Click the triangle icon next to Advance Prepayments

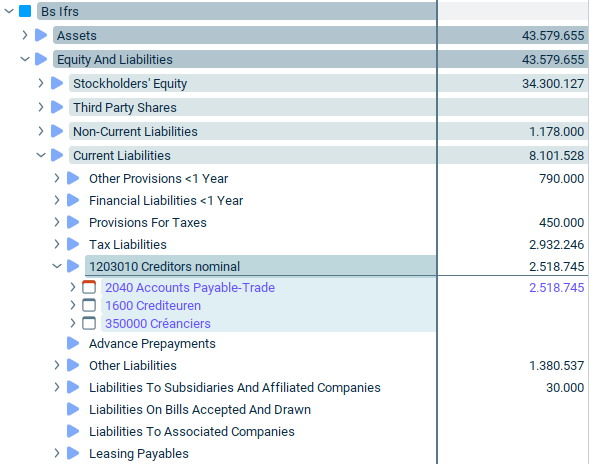(73, 343)
